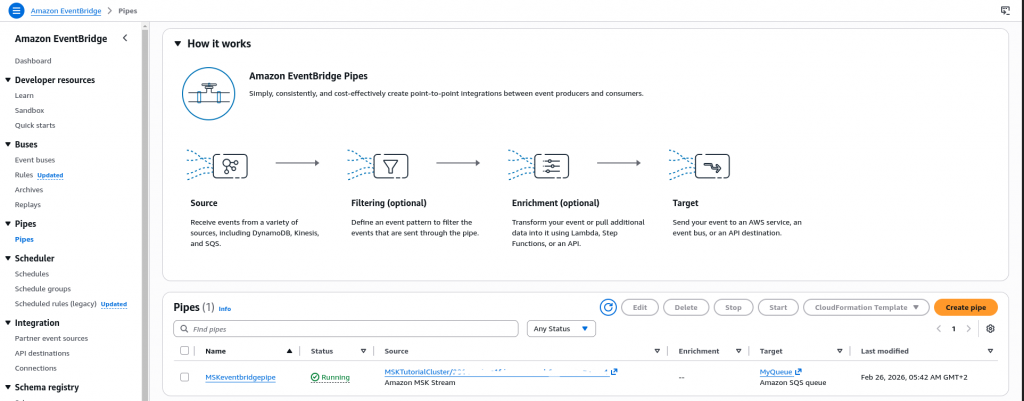Viewport: 1024px width, 401px height.
Task: Collapse the How it works section
Action: 177,44
